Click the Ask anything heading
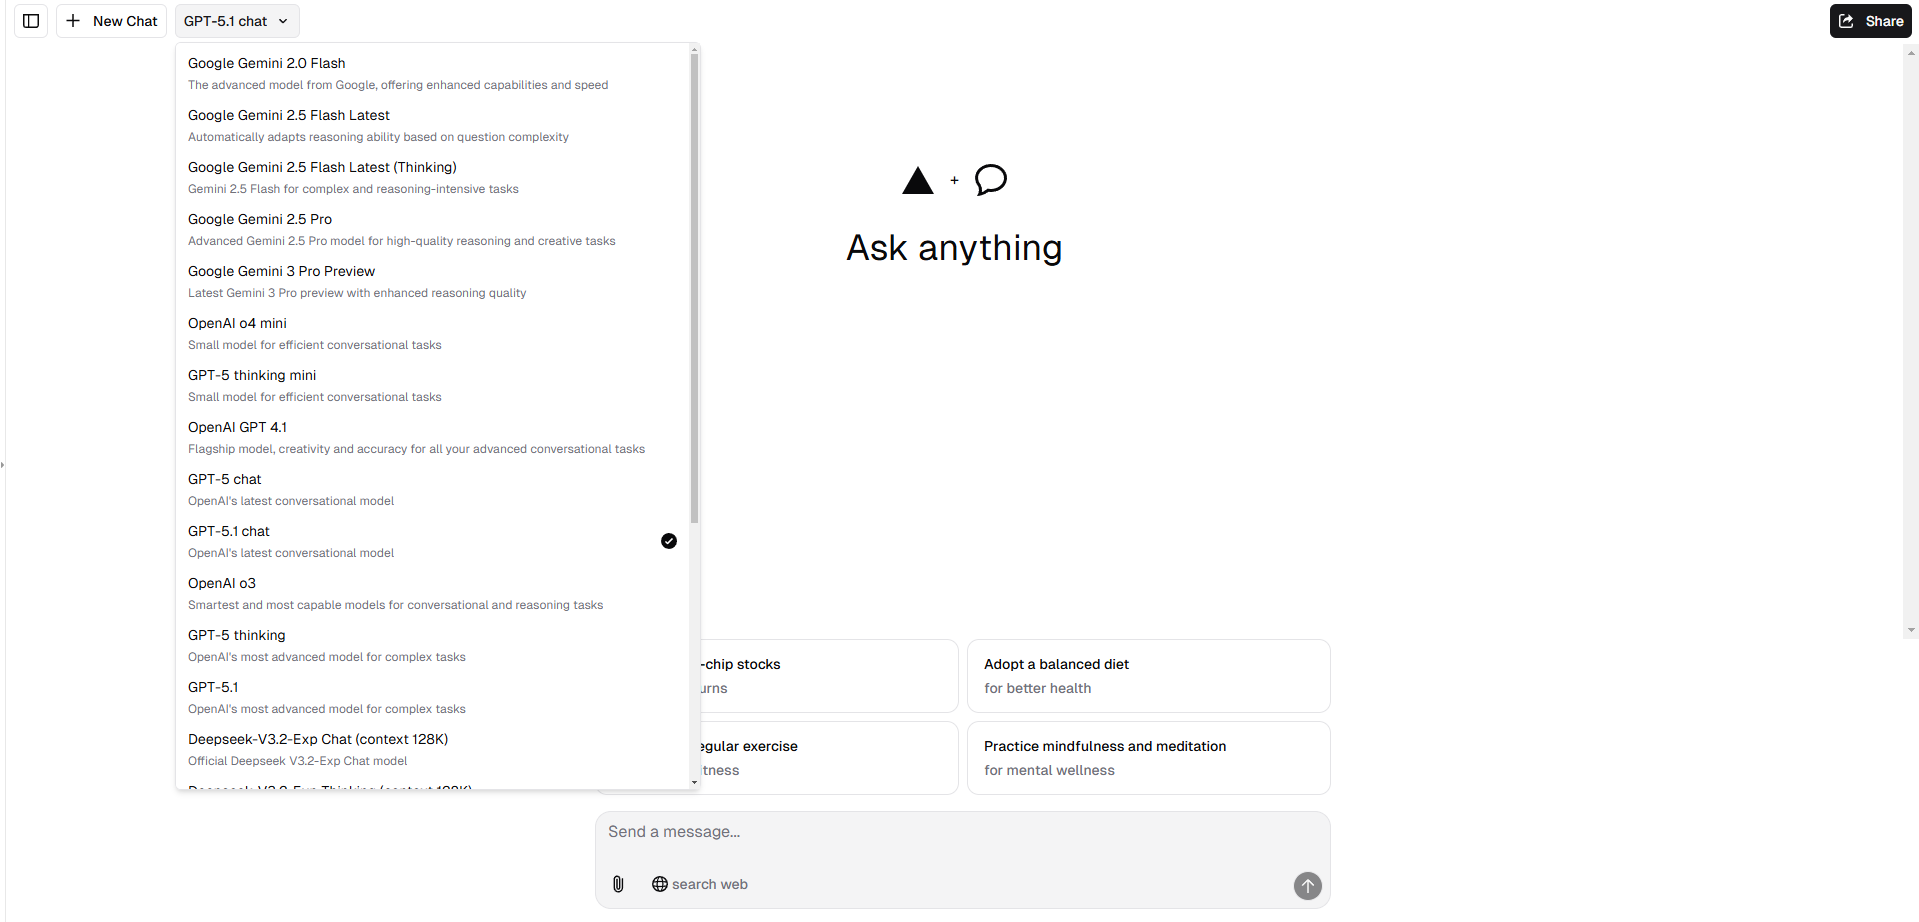The image size is (1919, 922). click(x=954, y=248)
